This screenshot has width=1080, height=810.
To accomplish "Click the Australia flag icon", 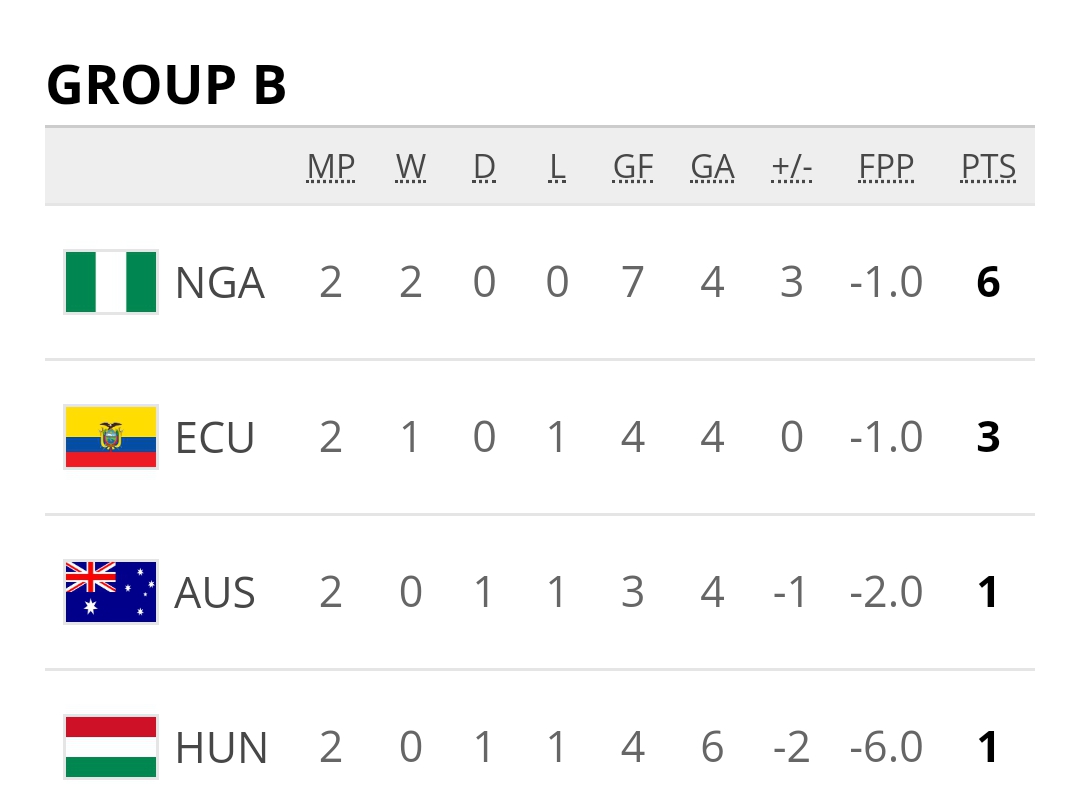I will [110, 592].
